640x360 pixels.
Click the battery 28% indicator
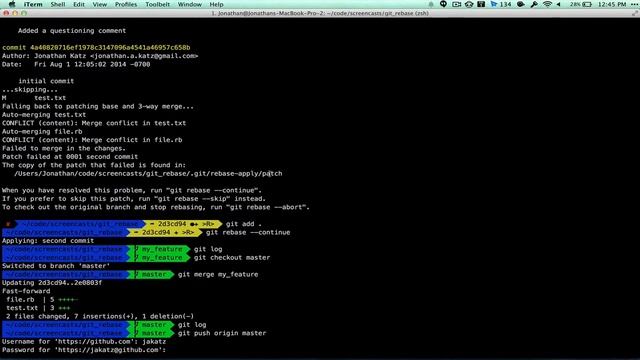(x=580, y=4)
